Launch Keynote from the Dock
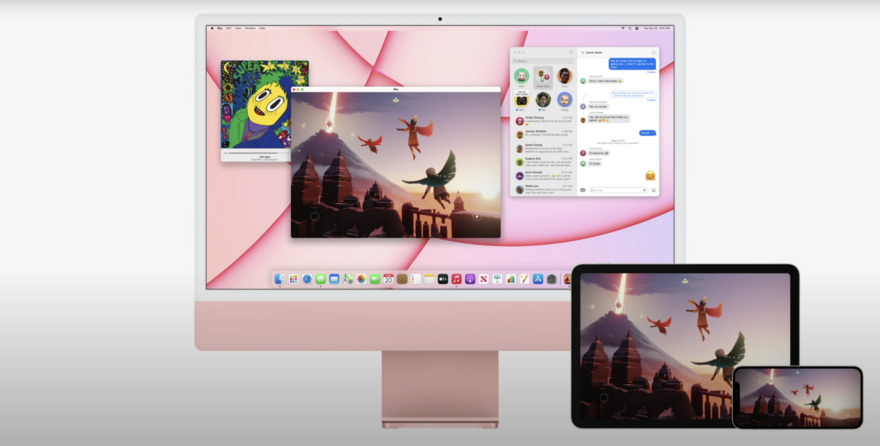Screen dimensions: 880x446 497,279
